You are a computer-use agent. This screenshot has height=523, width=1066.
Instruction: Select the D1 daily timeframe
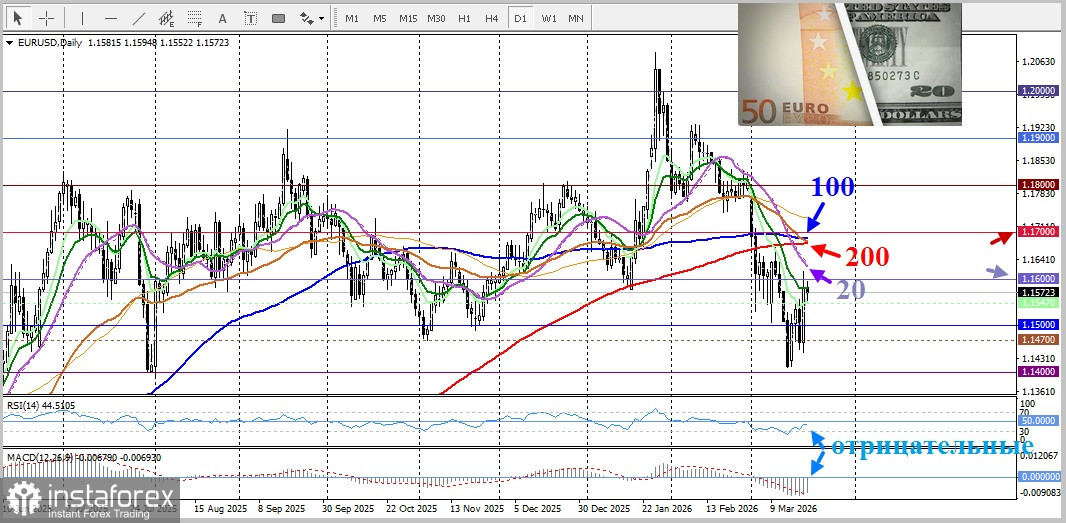coord(520,18)
